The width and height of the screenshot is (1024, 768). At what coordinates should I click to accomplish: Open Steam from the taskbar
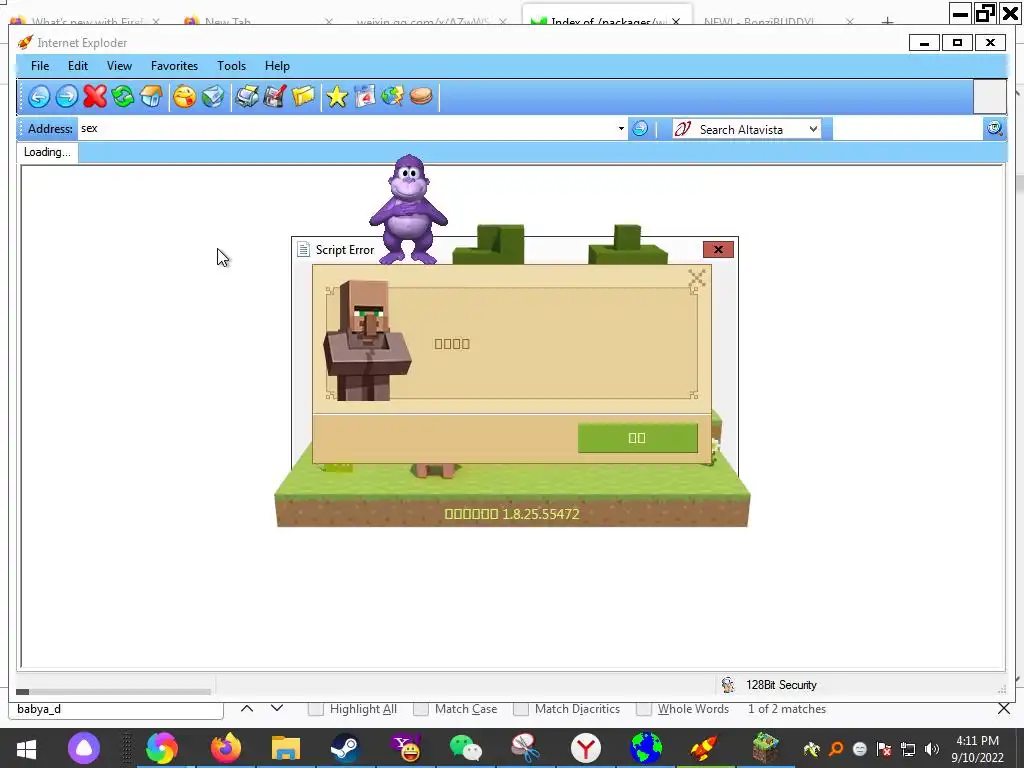click(x=345, y=748)
